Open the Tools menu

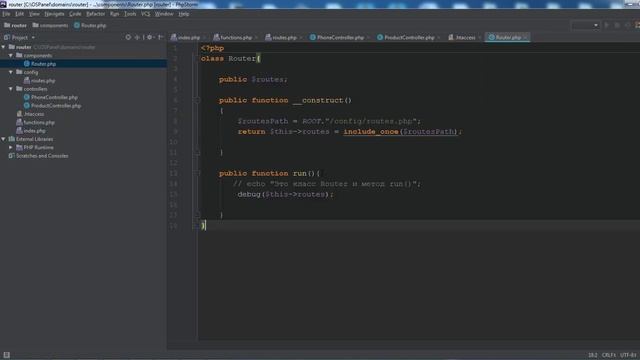(130, 14)
